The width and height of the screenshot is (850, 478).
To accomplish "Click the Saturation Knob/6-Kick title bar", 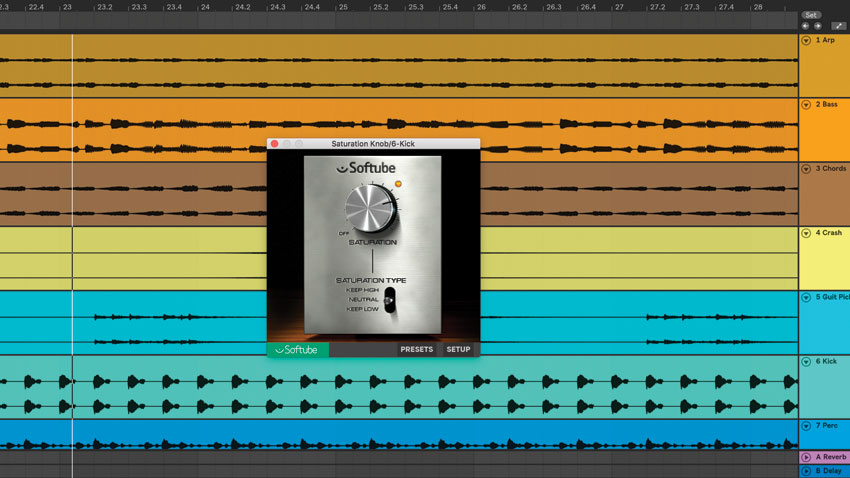I will pos(373,144).
